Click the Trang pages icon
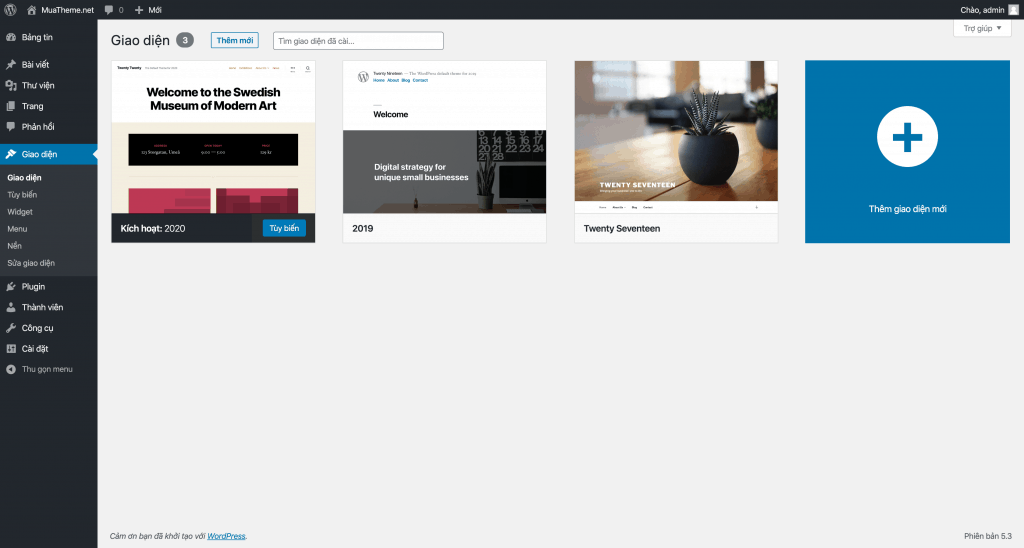1024x548 pixels. (11, 106)
